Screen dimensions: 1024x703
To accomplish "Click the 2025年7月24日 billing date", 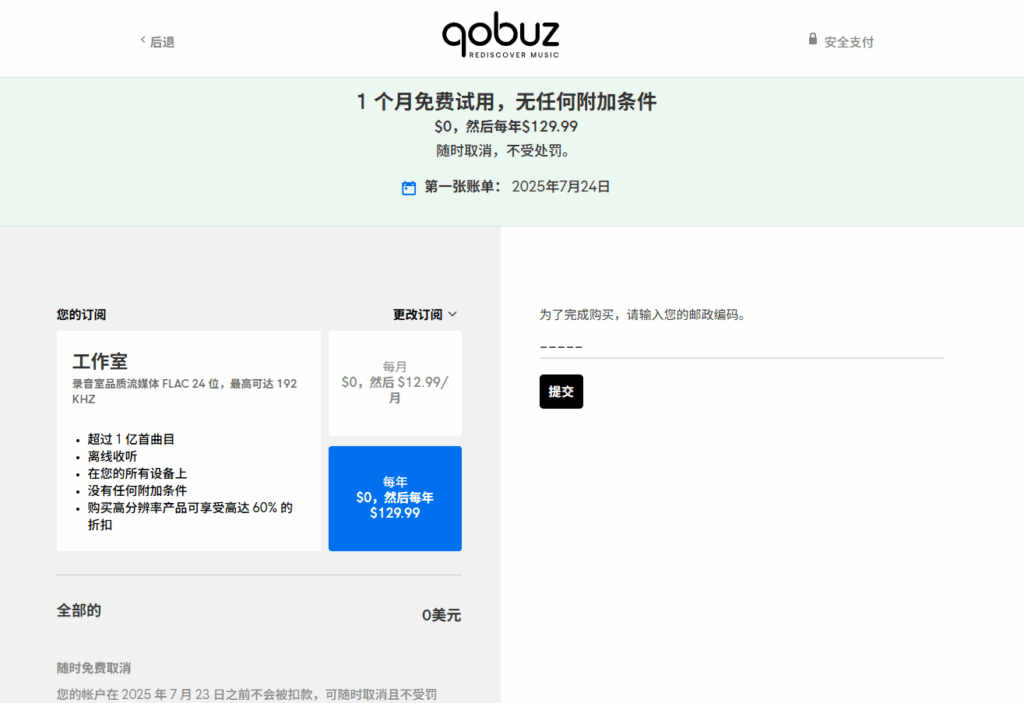I will click(x=561, y=187).
